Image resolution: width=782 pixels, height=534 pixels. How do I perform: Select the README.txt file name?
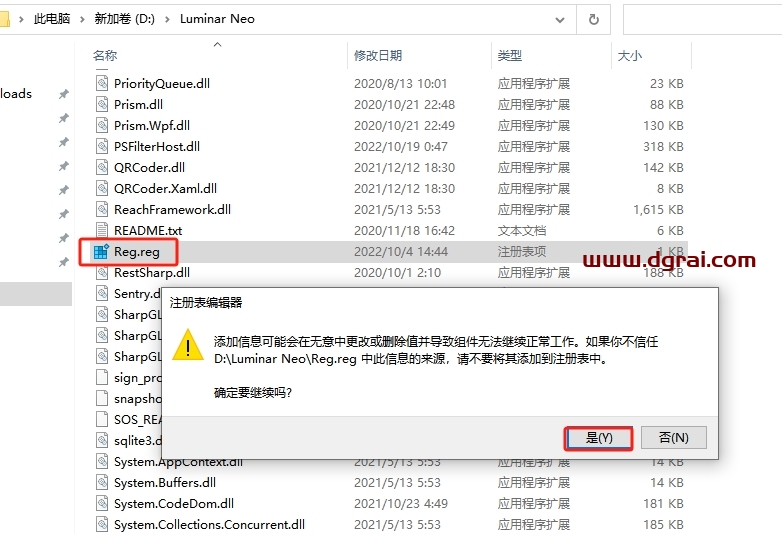(x=148, y=230)
